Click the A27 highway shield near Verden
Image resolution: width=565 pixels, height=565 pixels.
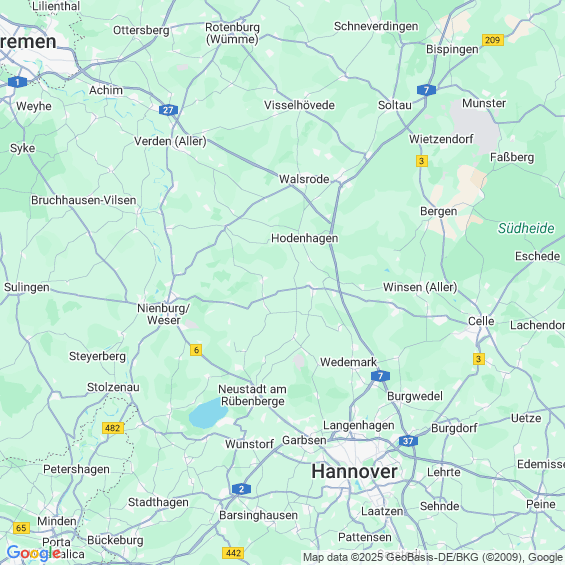[x=168, y=110]
